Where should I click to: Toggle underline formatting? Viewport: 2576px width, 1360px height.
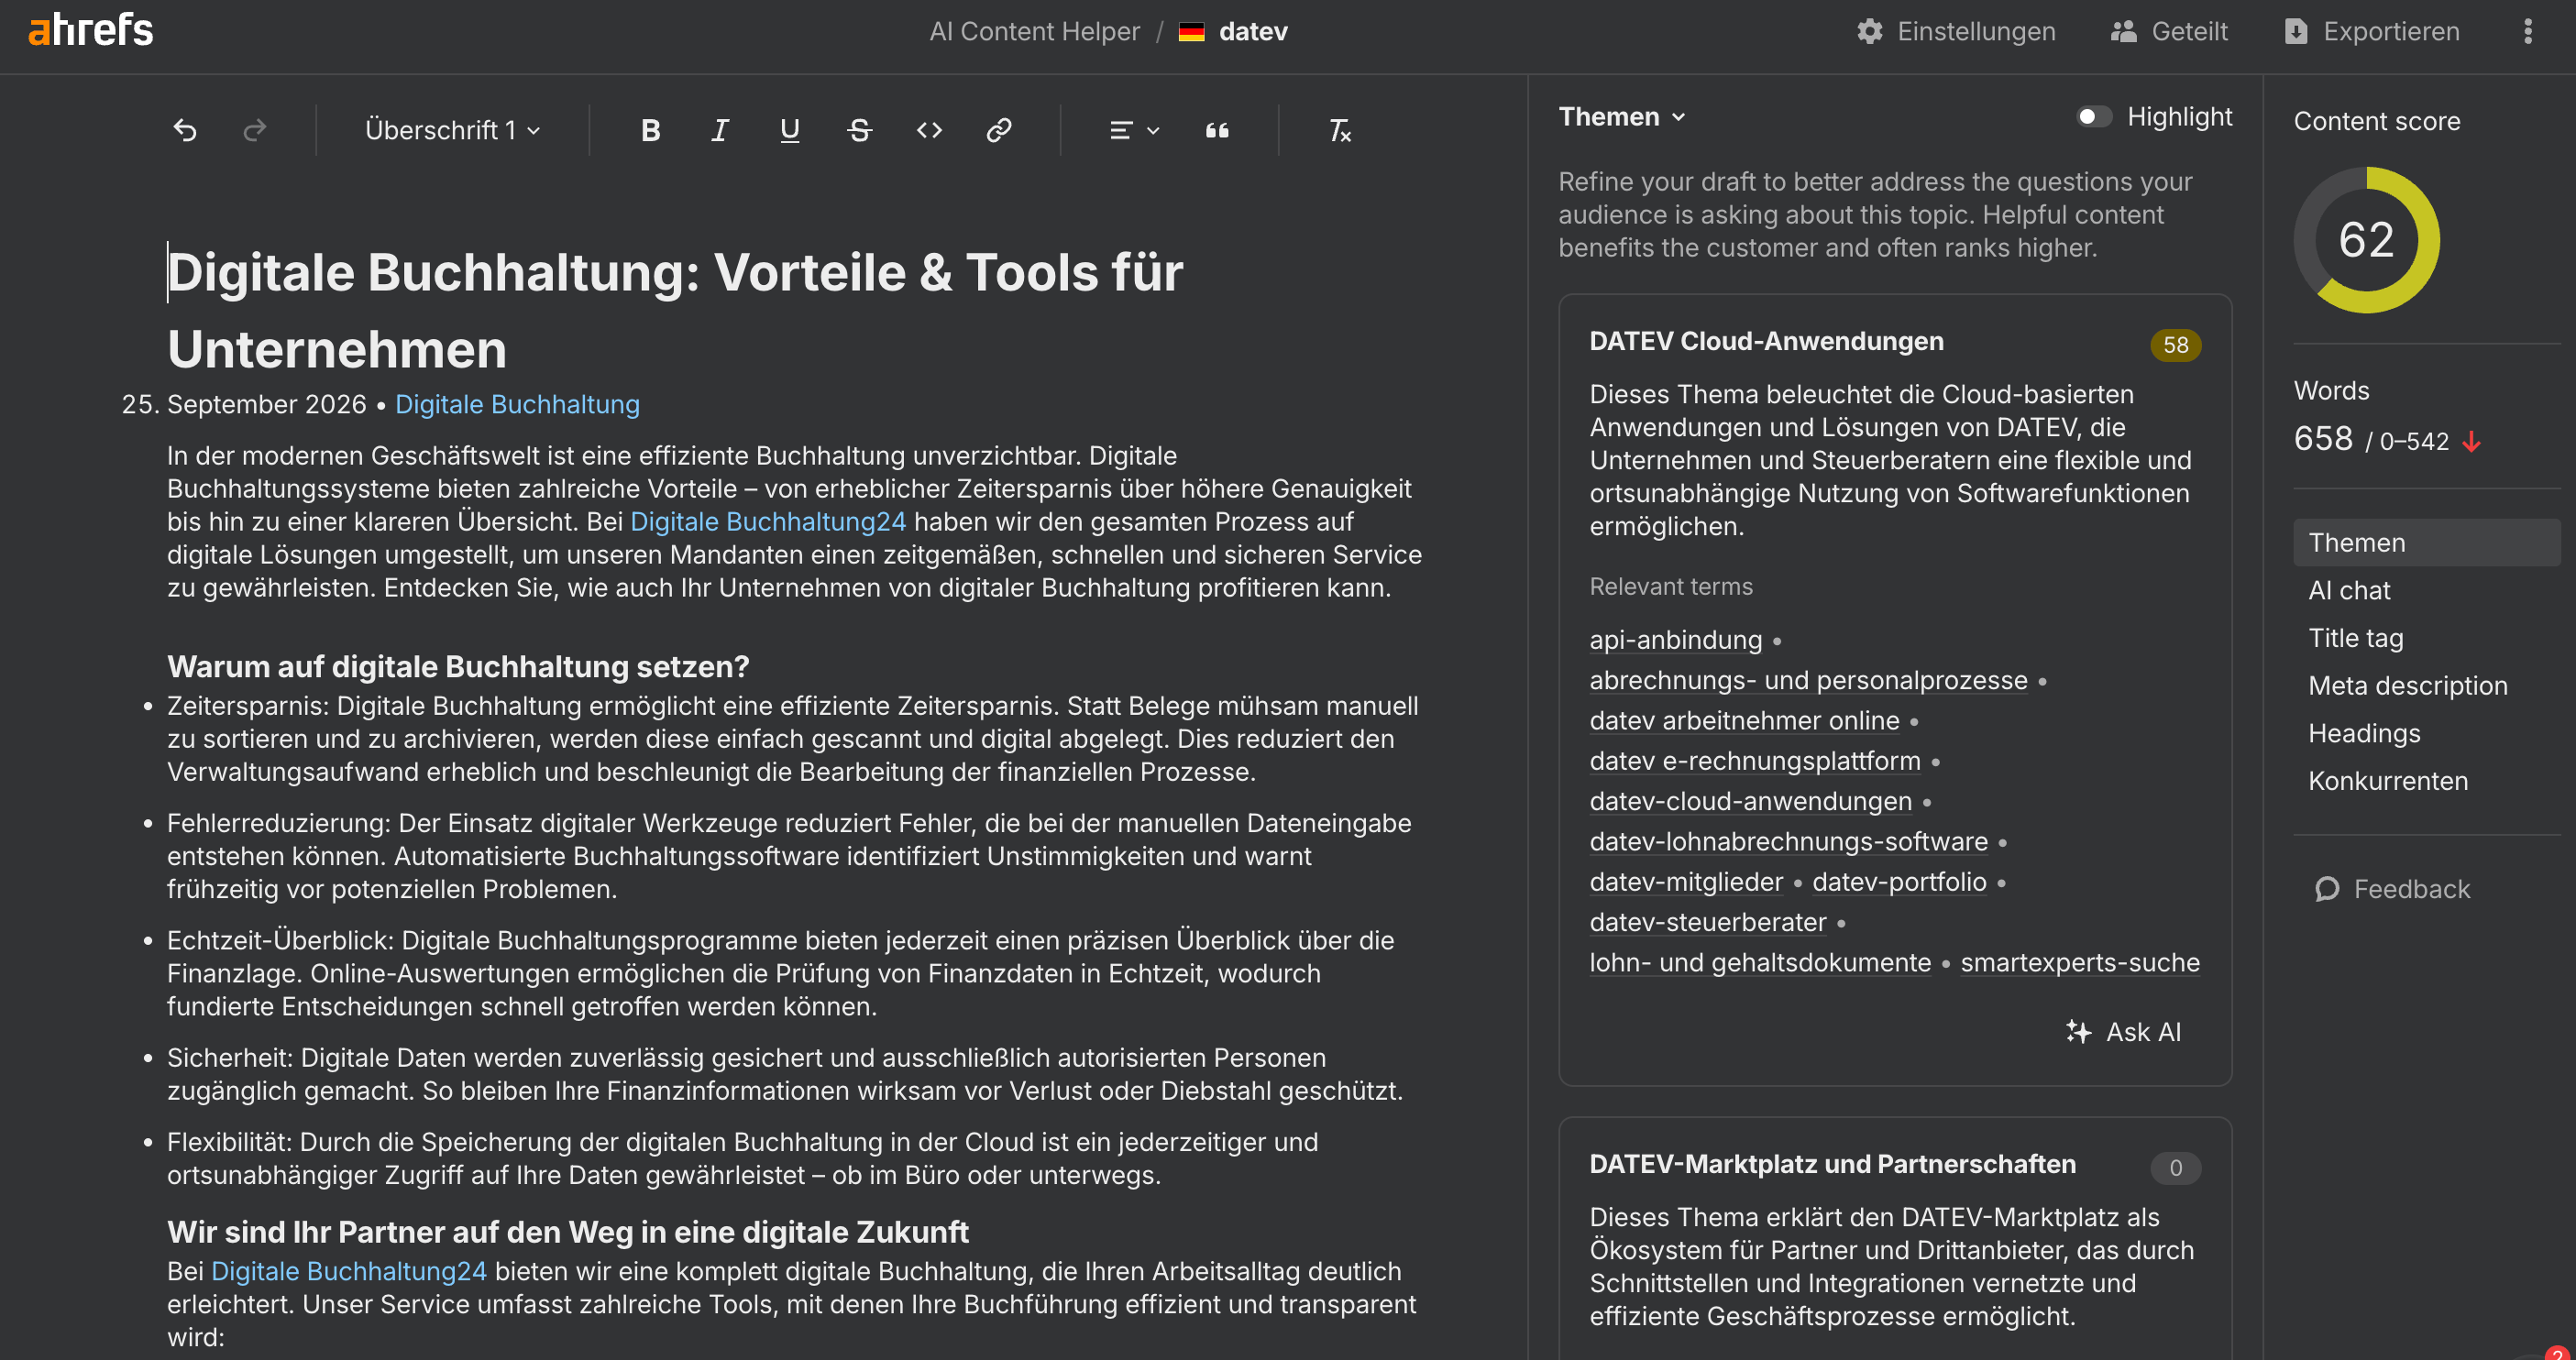click(790, 130)
